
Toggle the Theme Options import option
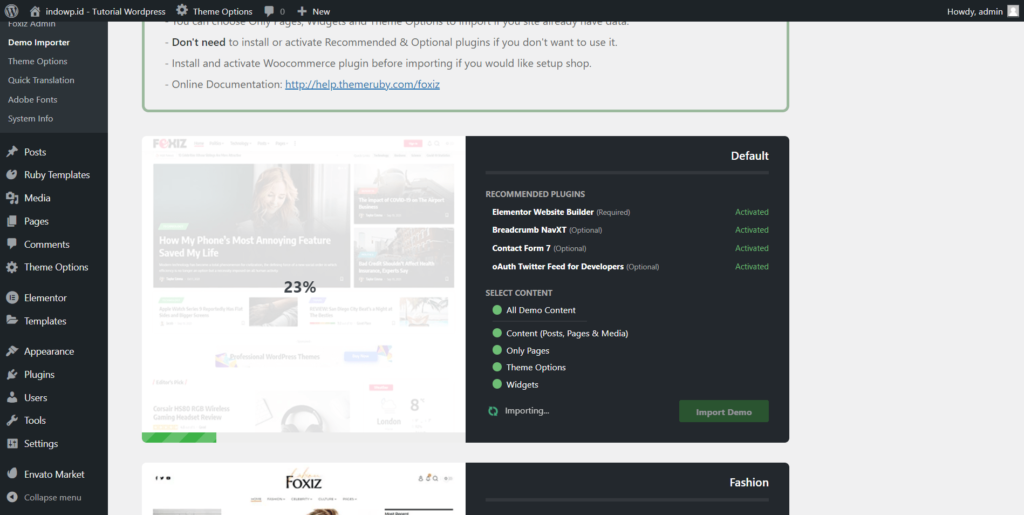(497, 367)
